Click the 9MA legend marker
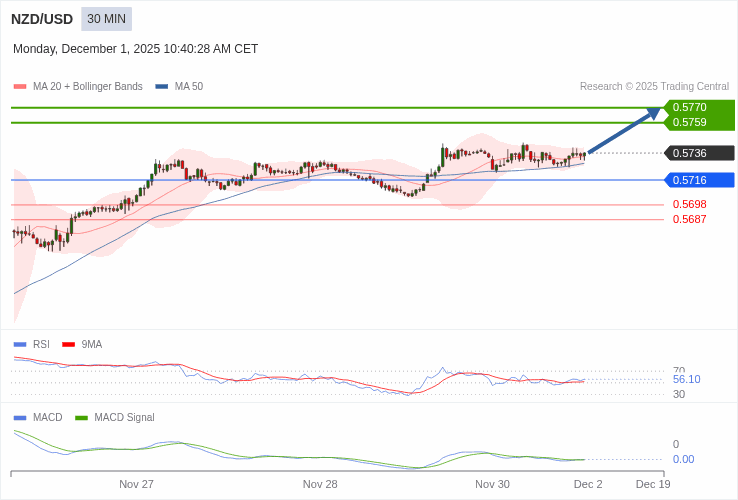This screenshot has width=738, height=500. click(x=68, y=345)
